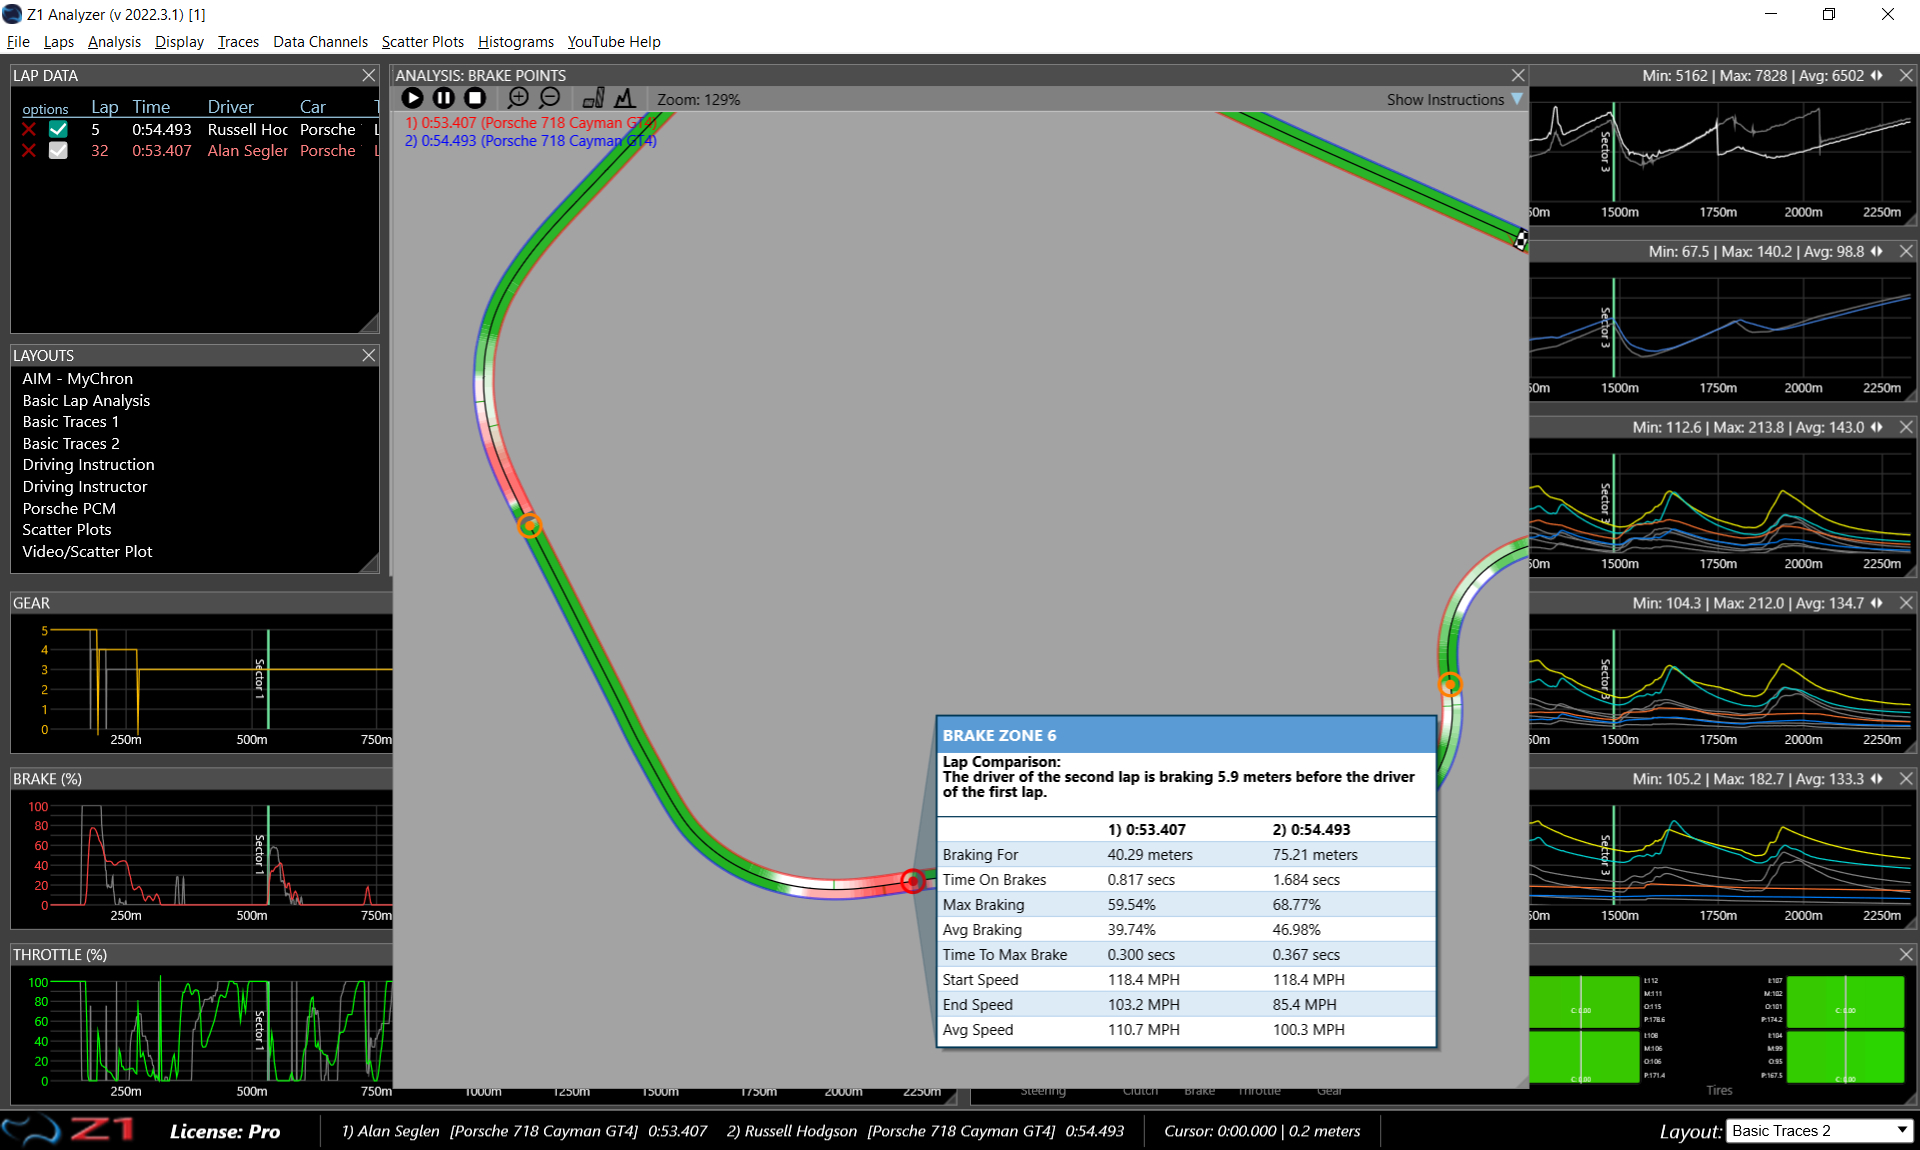This screenshot has width=1920, height=1150.
Task: Load the Scatter Plots layout
Action: [66, 529]
